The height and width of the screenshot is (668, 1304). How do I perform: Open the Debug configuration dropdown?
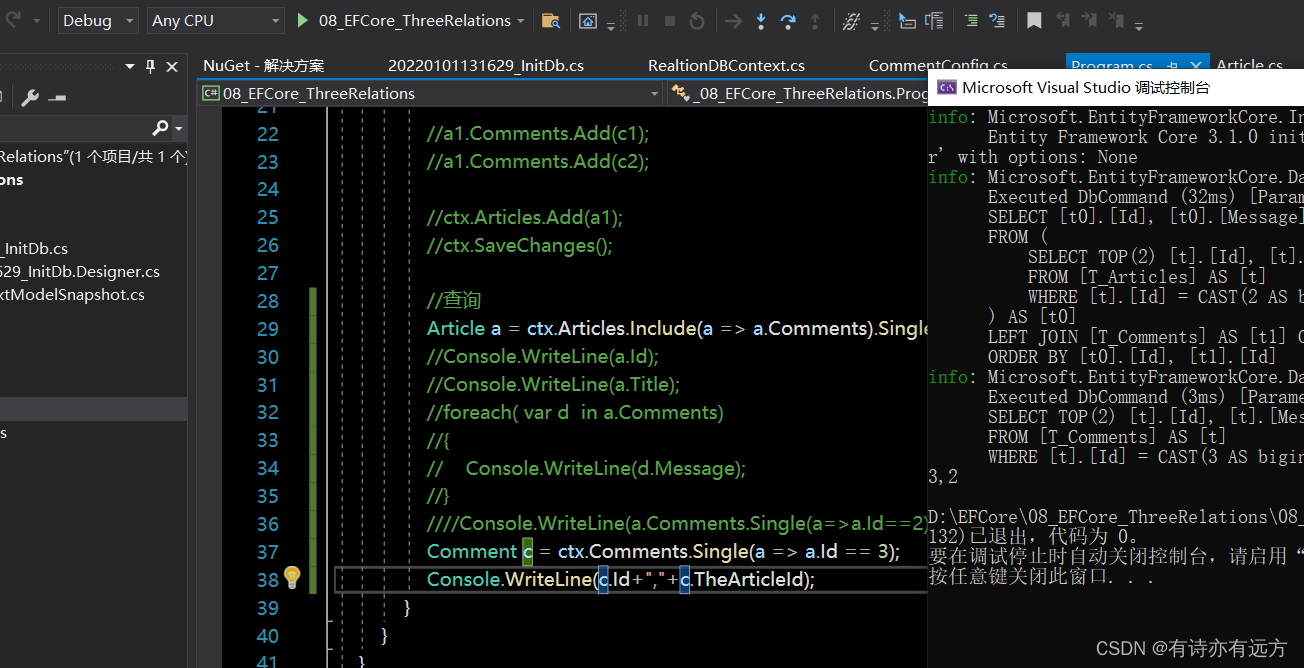pos(97,20)
